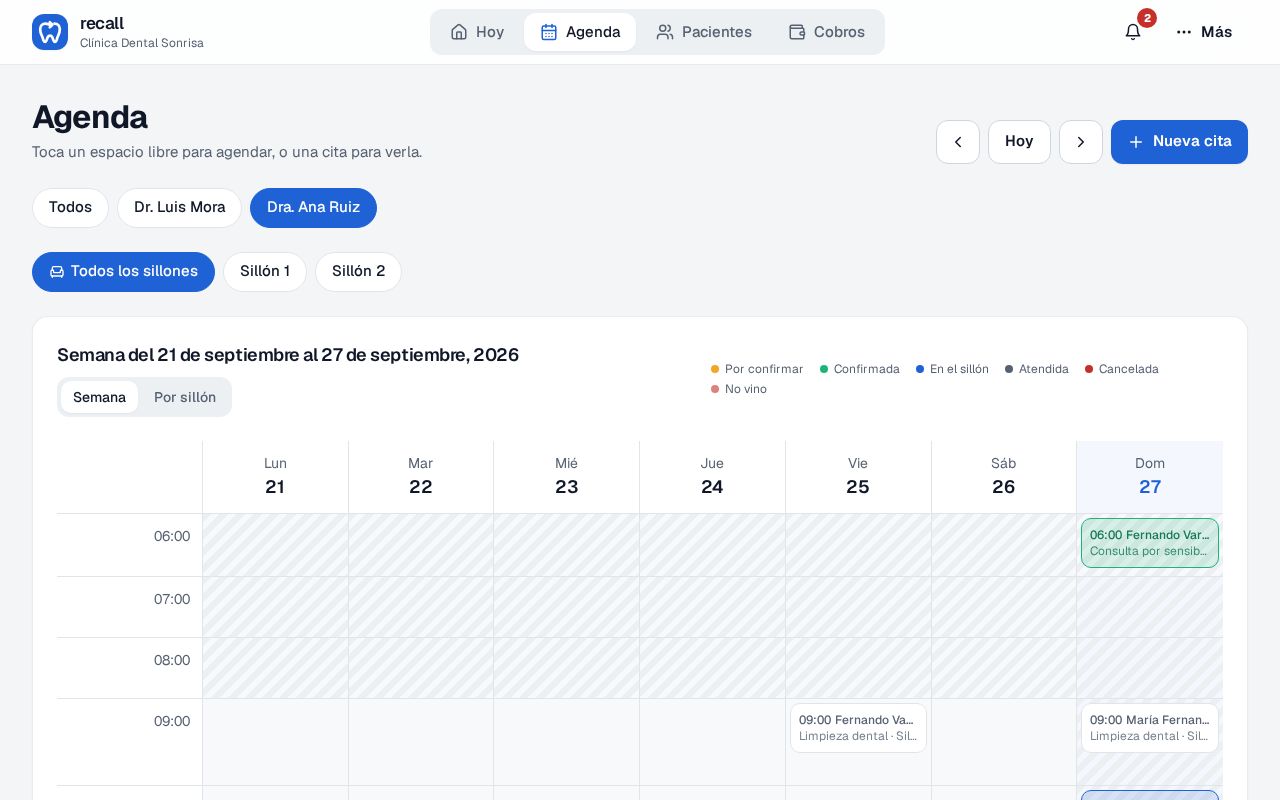Filter agenda by Dra. Ana Ruiz
The width and height of the screenshot is (1280, 800).
point(313,208)
